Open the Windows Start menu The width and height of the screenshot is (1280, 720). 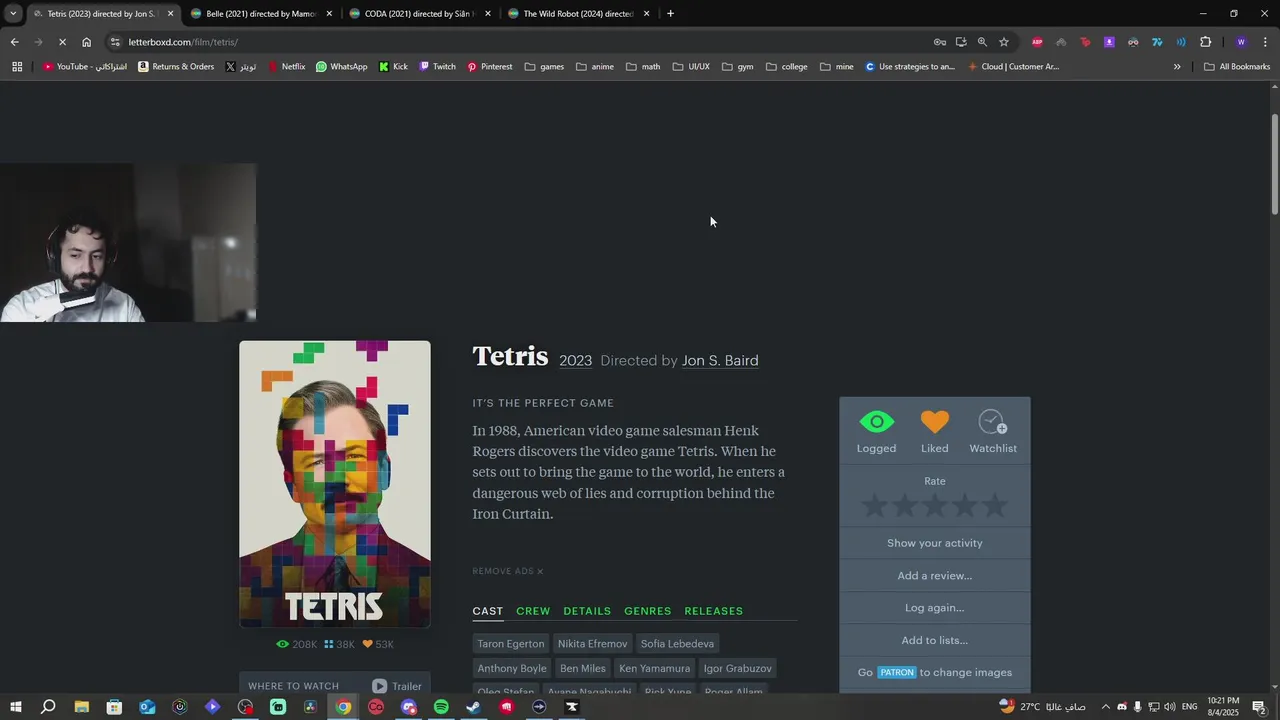point(15,707)
